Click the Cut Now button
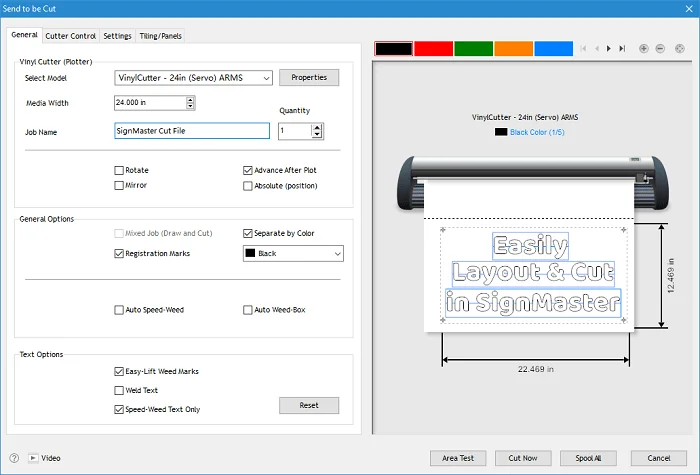The image size is (700, 475). pyautogui.click(x=523, y=458)
